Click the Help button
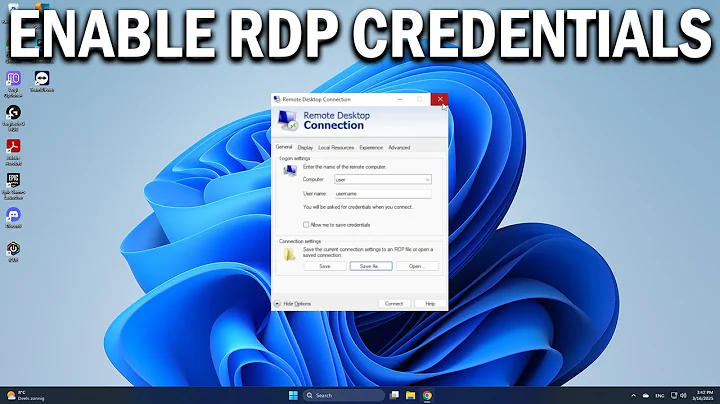The image size is (720, 404). click(430, 304)
